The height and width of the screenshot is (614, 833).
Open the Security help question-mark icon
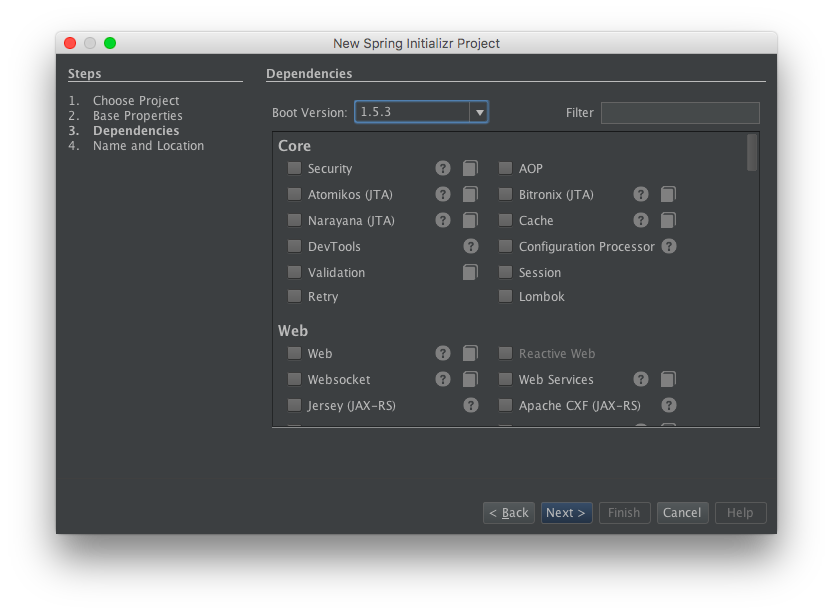pos(443,168)
